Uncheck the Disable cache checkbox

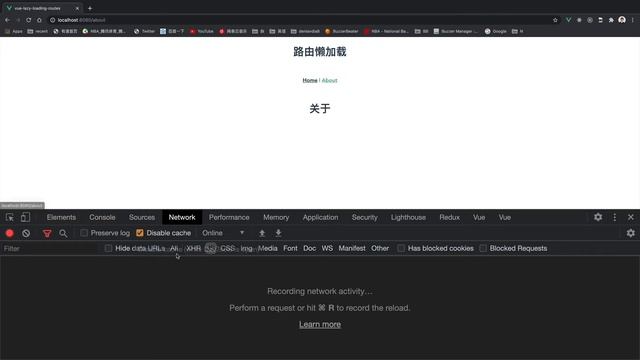tap(140, 233)
